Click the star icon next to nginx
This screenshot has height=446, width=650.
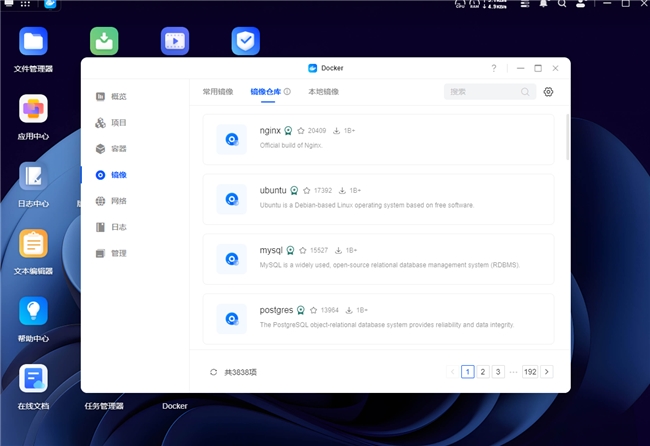coord(301,131)
